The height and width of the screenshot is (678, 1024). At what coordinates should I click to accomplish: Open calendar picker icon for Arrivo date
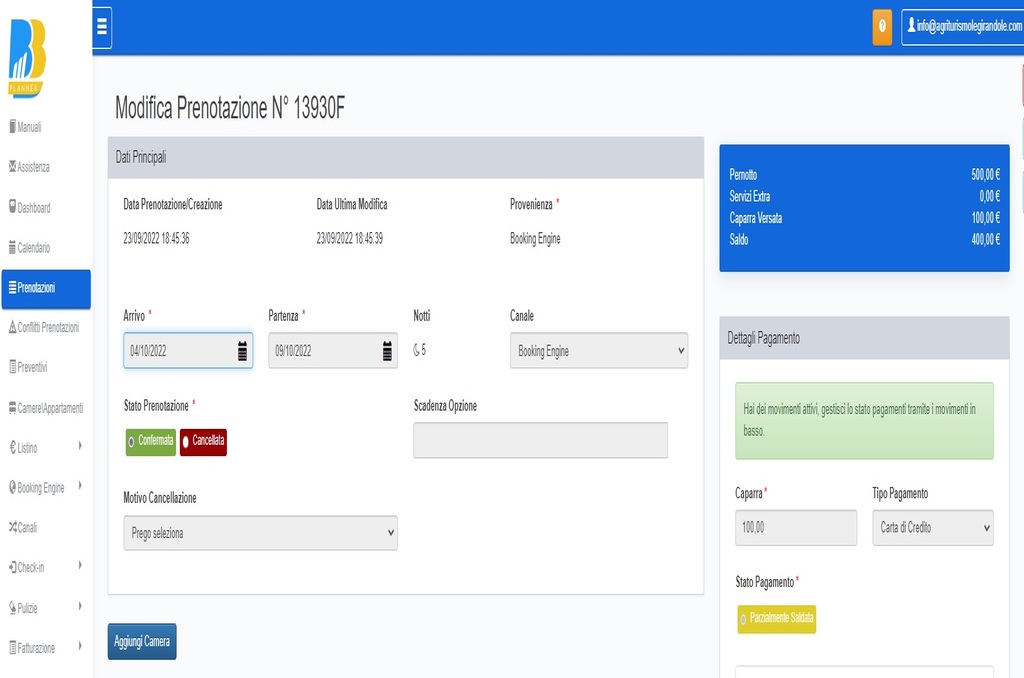click(x=242, y=351)
